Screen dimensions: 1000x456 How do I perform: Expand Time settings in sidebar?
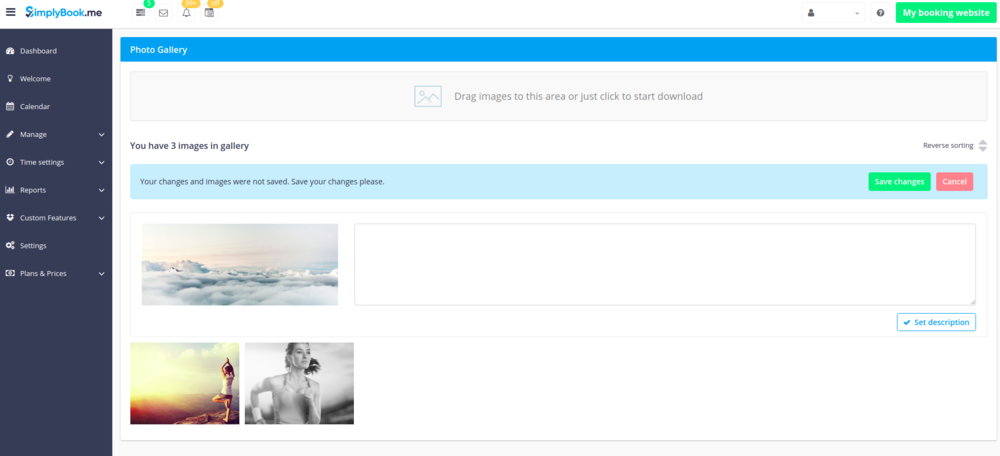point(56,162)
